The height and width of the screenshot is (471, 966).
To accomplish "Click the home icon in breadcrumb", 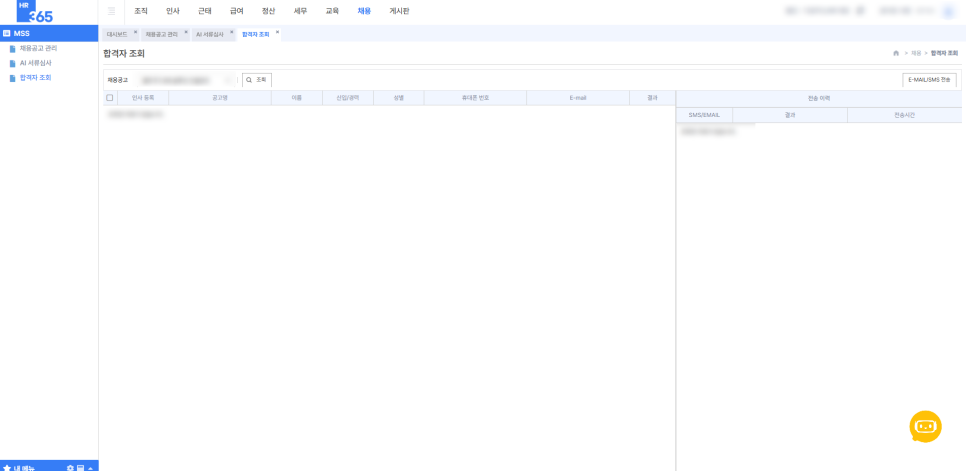I will tap(896, 54).
